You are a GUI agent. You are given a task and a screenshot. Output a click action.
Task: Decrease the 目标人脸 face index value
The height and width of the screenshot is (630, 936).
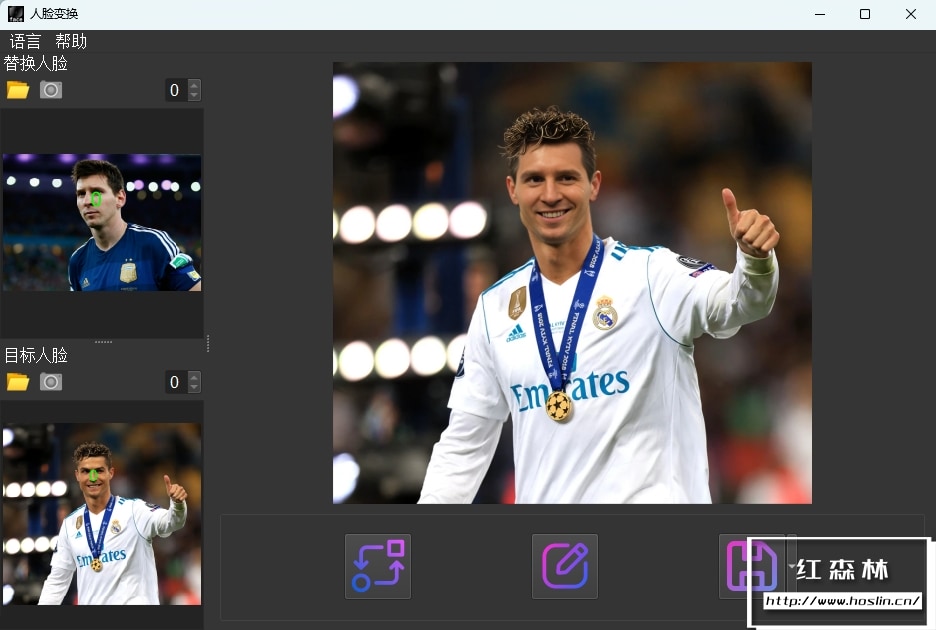[x=194, y=388]
